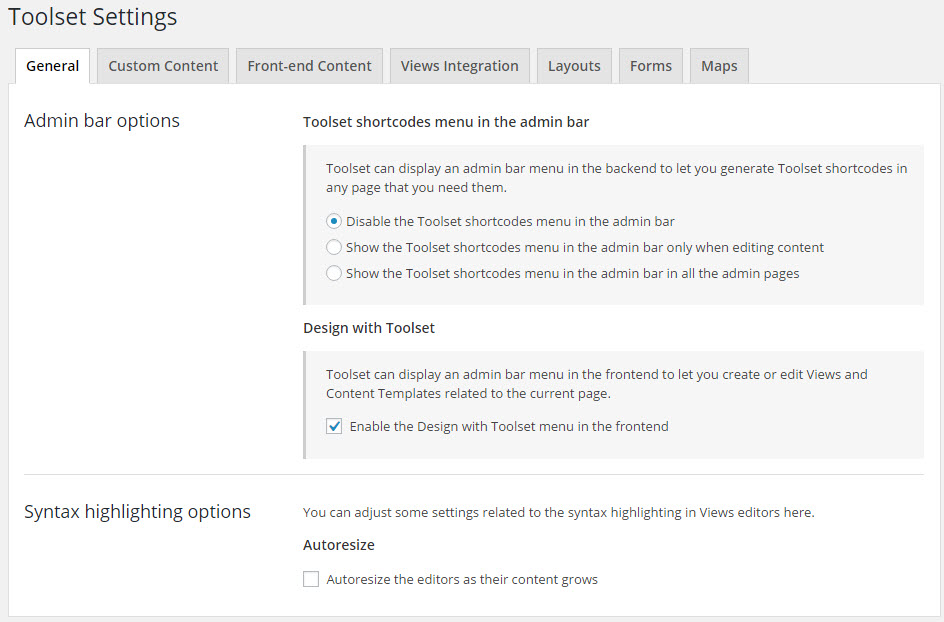Choose shortcodes menu in all admin pages

click(x=334, y=273)
